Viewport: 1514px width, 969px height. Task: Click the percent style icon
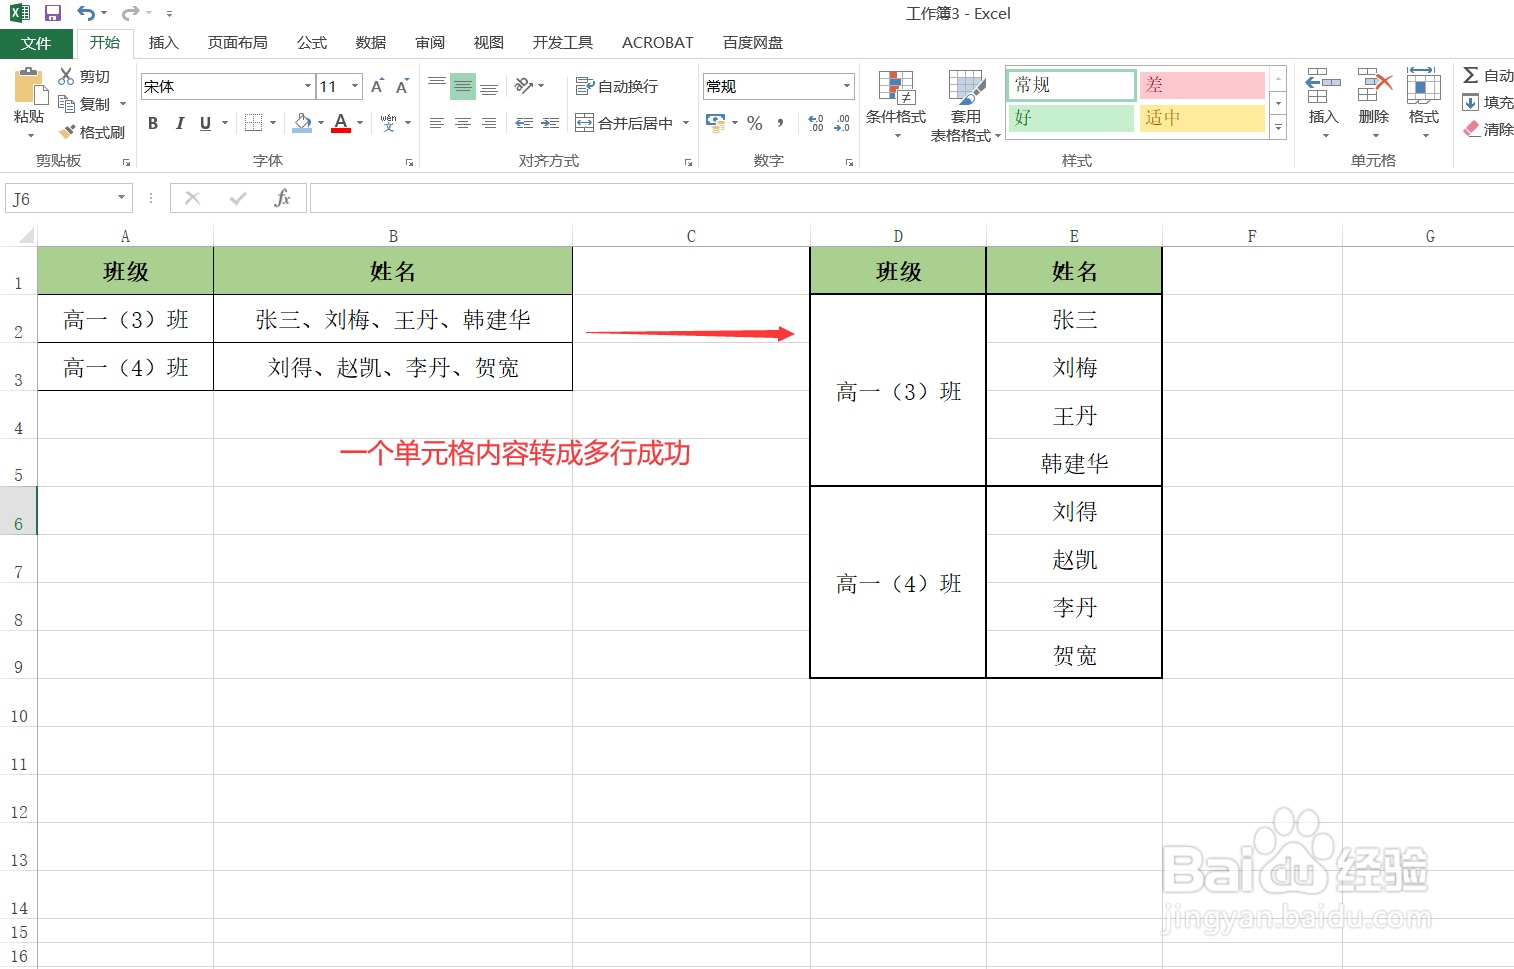tap(755, 123)
